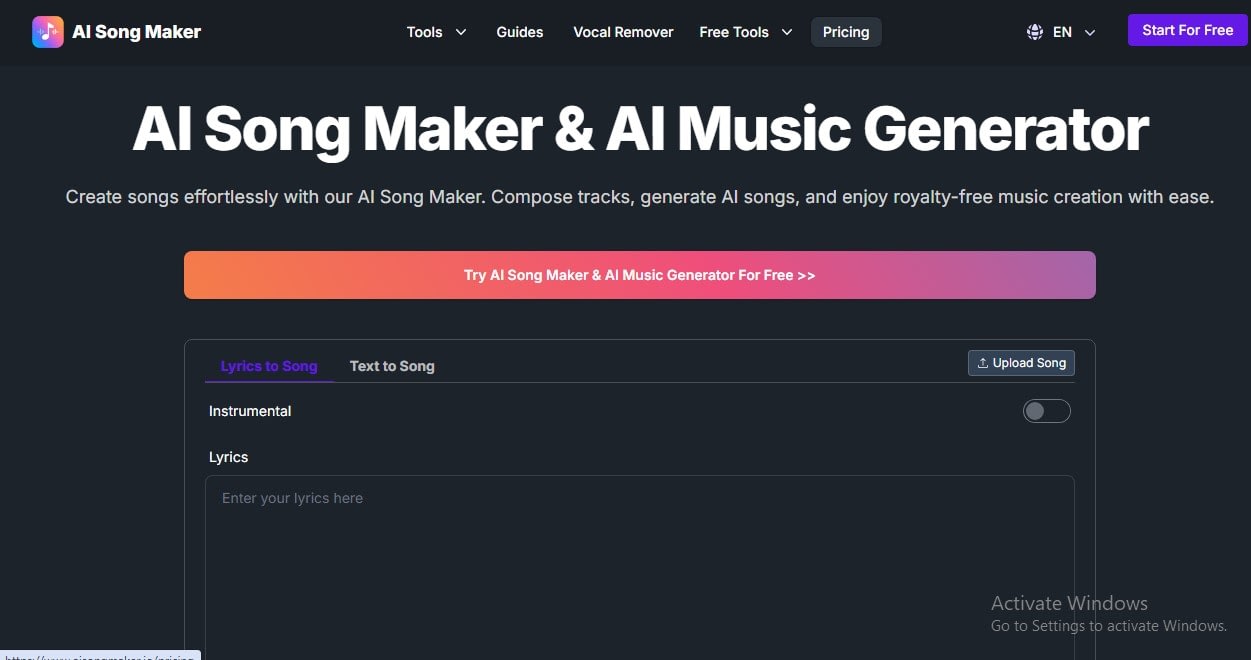Viewport: 1251px width, 660px height.
Task: Click the gradient Try For Free bar
Action: [640, 274]
